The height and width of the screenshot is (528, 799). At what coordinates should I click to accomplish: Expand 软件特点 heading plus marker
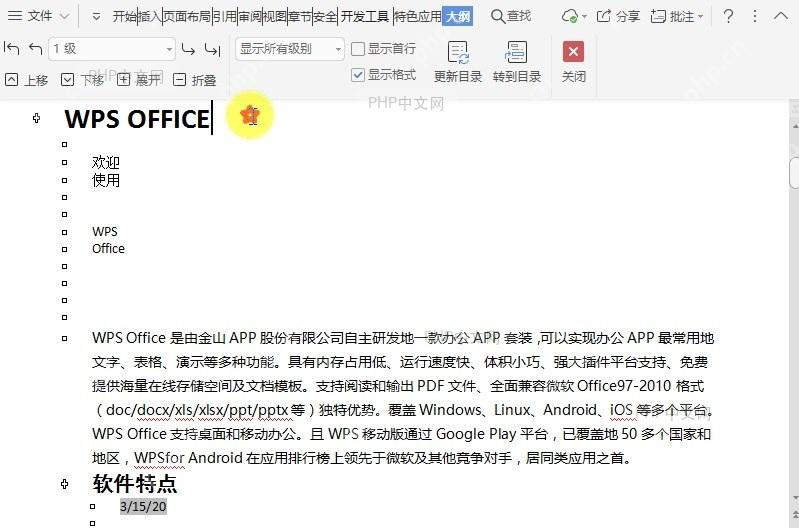click(x=65, y=484)
